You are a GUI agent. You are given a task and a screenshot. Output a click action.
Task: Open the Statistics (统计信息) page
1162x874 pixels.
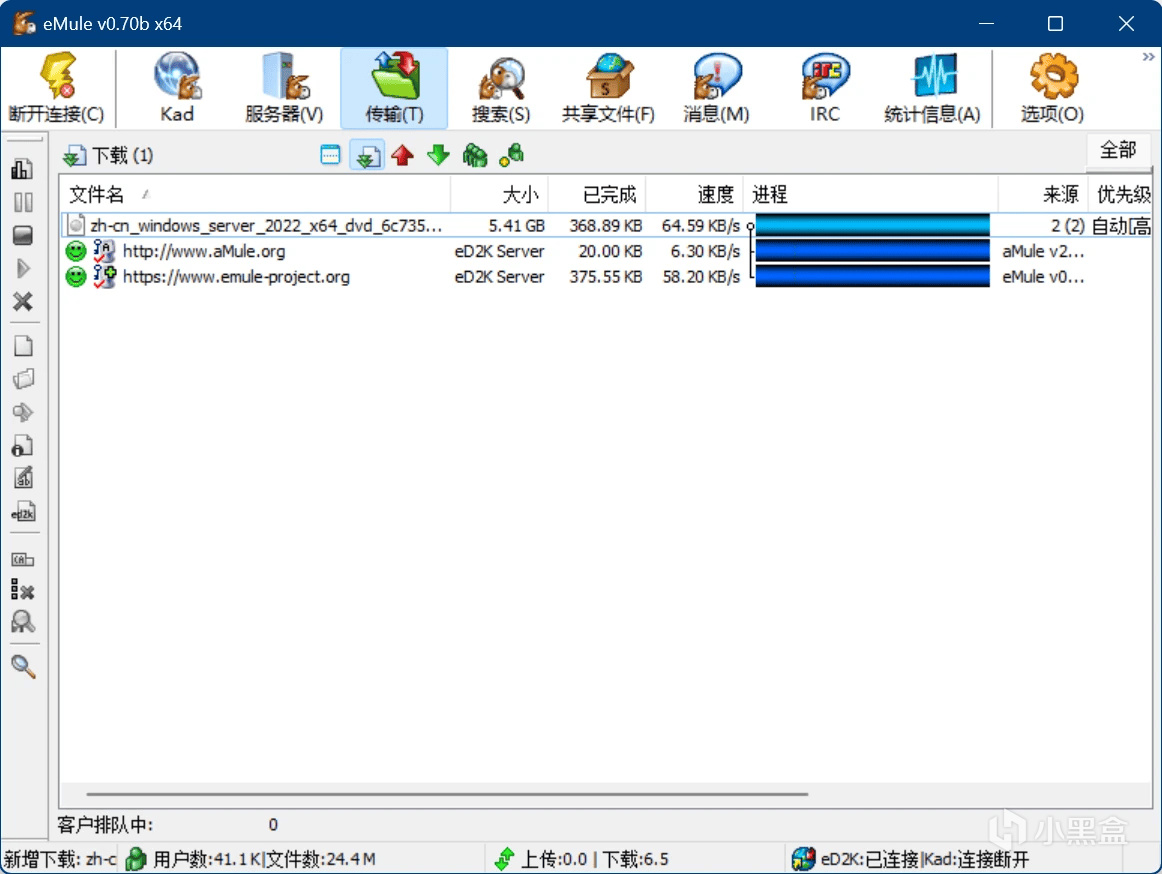(x=932, y=87)
